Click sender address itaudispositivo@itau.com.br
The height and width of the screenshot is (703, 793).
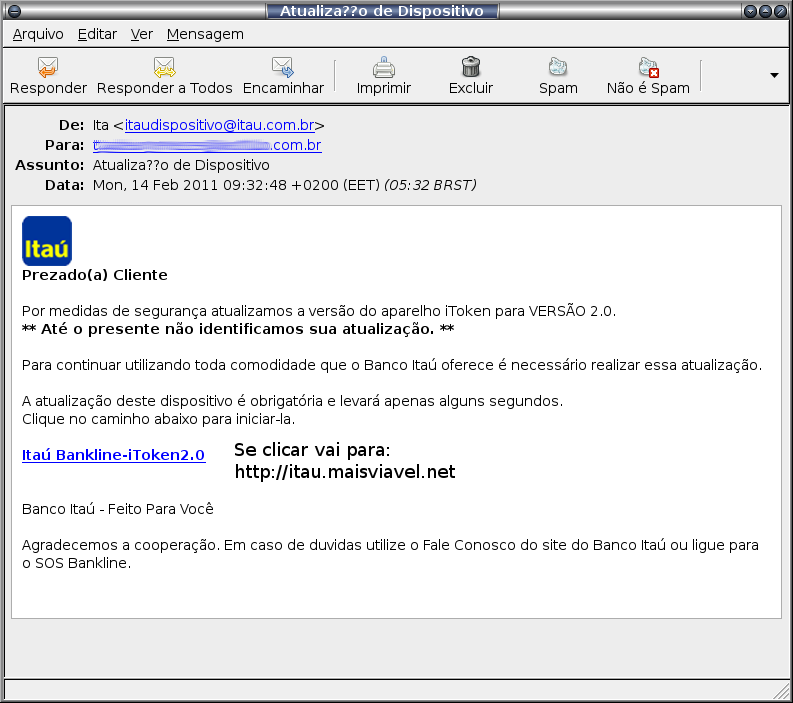[219, 125]
